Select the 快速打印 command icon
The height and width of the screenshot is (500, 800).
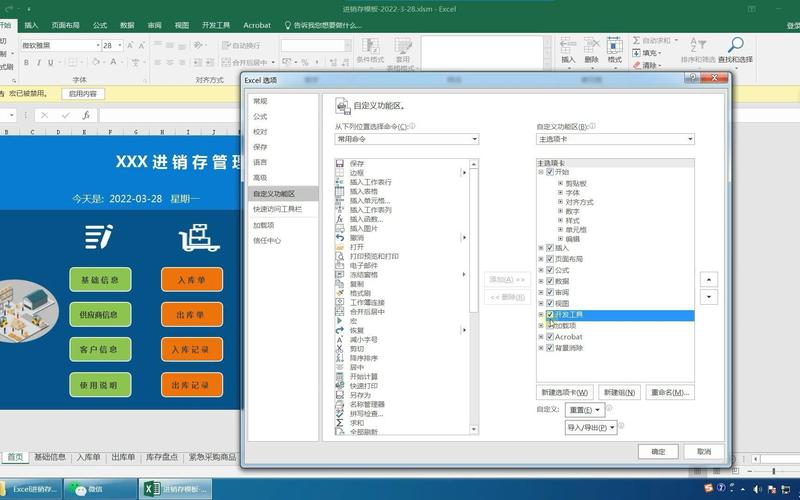coord(339,386)
